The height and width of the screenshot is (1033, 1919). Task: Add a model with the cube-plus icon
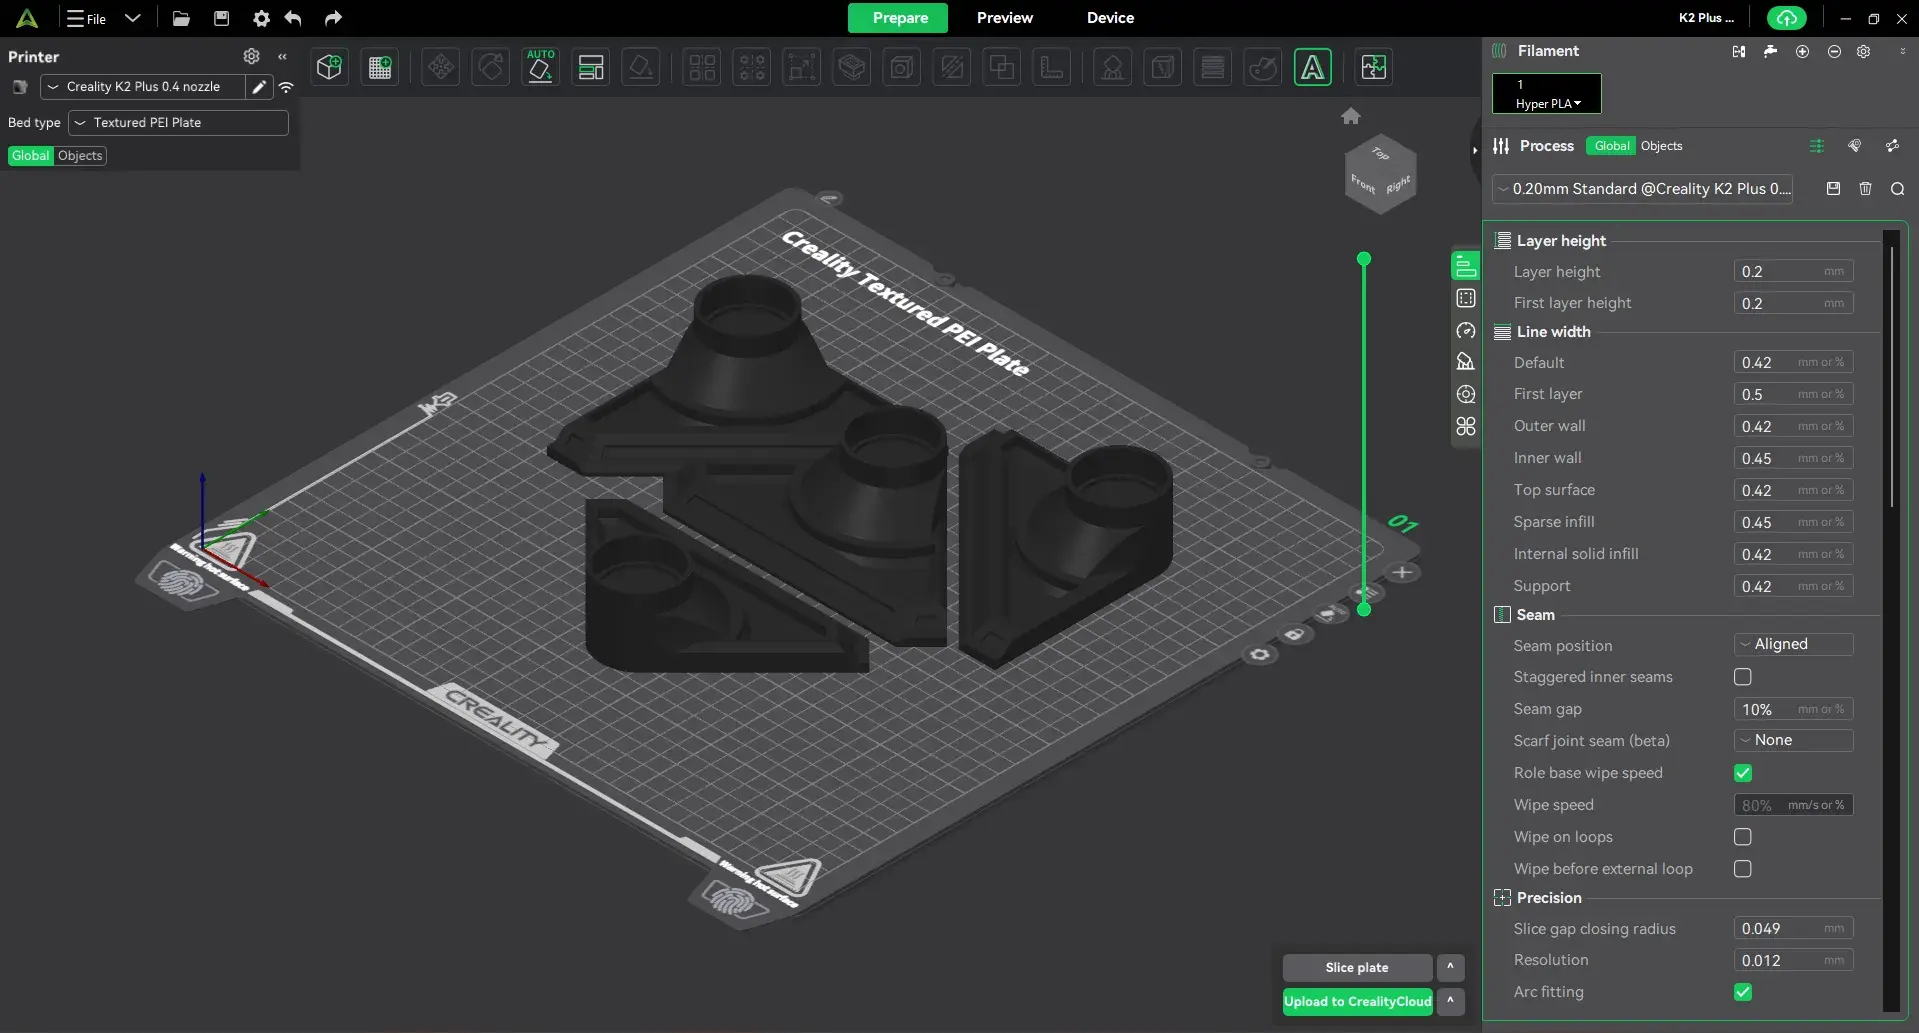coord(329,67)
